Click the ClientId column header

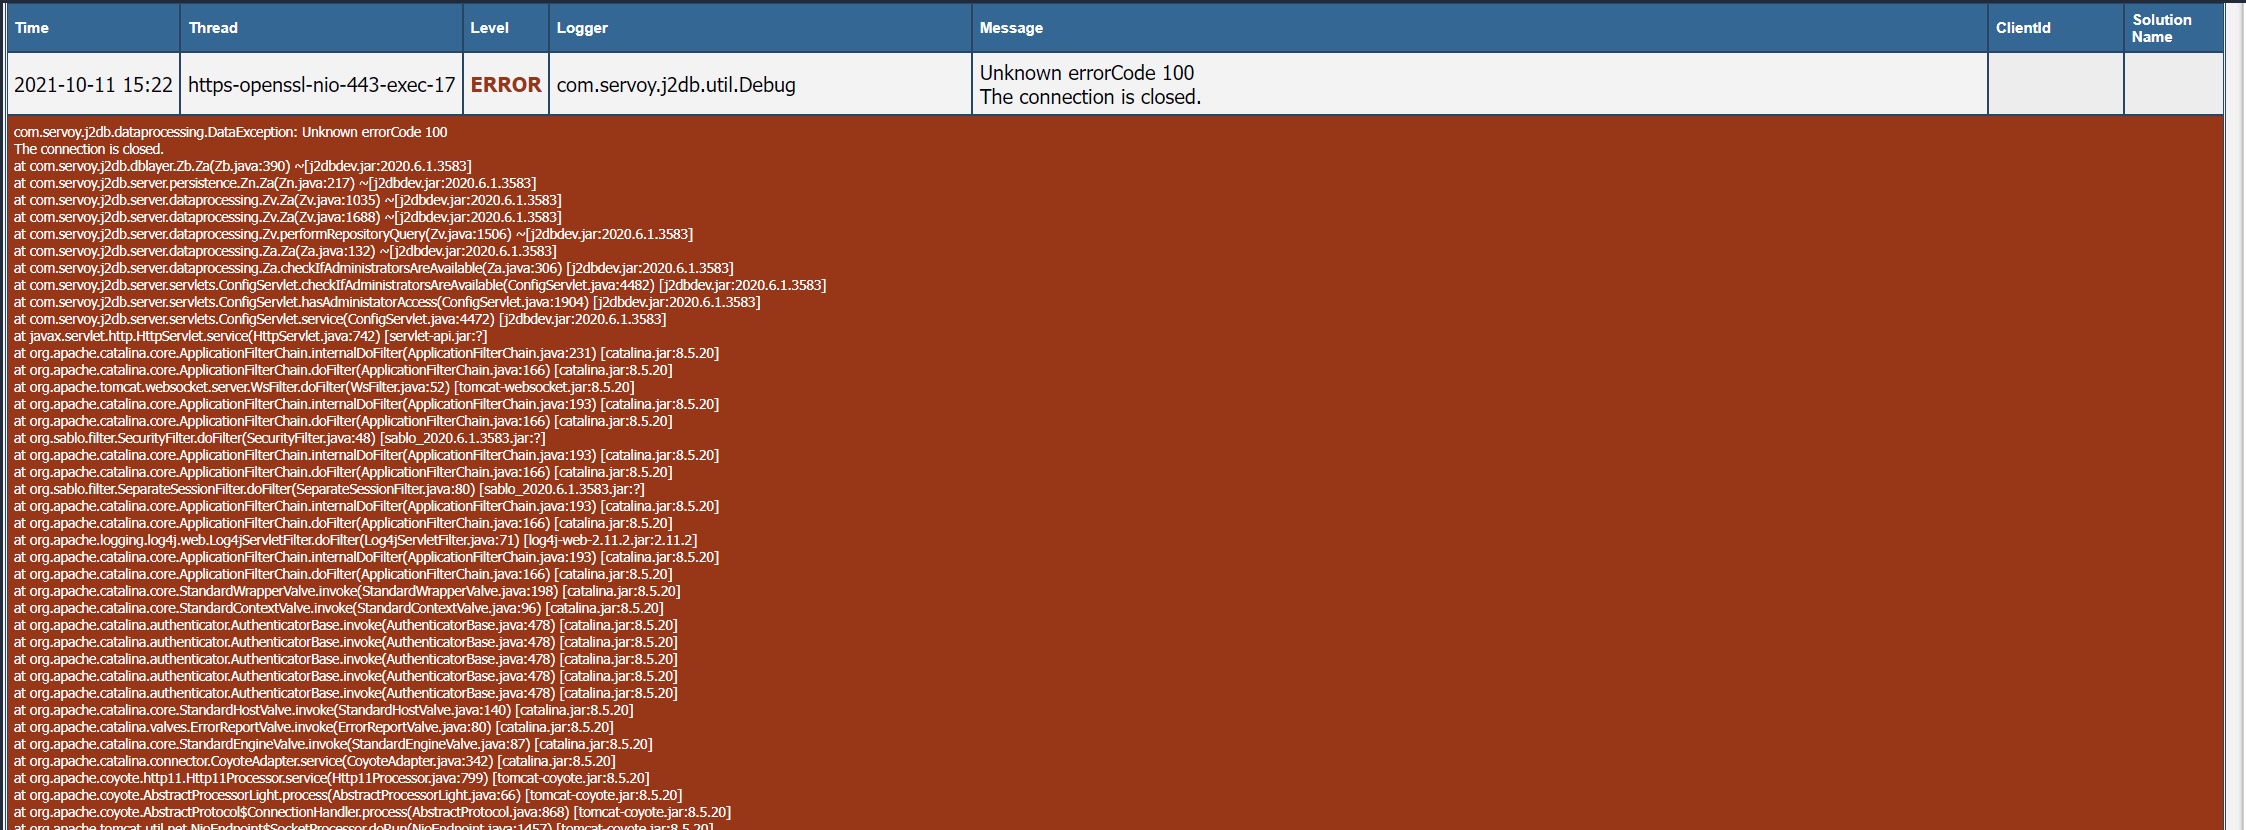coord(2056,28)
